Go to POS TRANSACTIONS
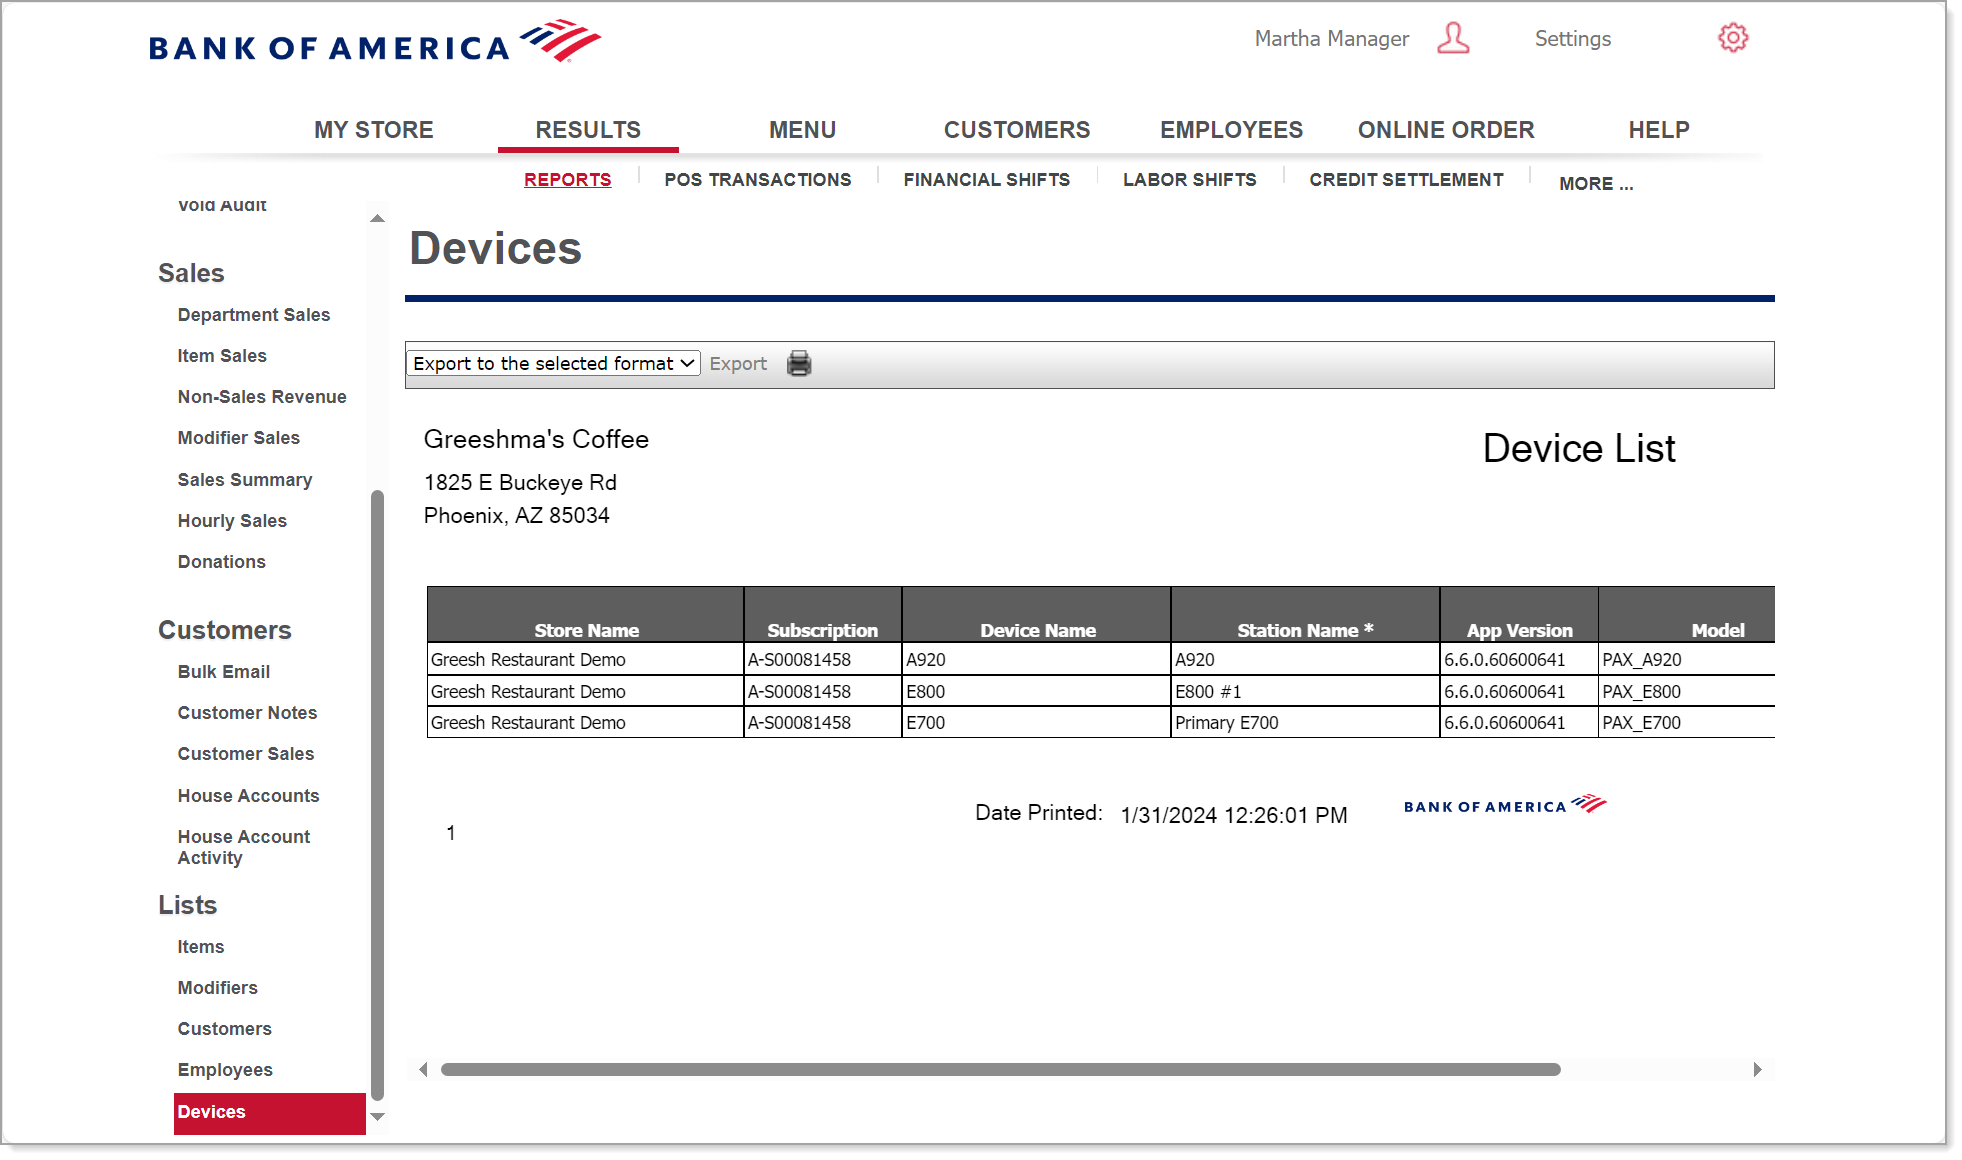1962x1160 pixels. point(758,179)
